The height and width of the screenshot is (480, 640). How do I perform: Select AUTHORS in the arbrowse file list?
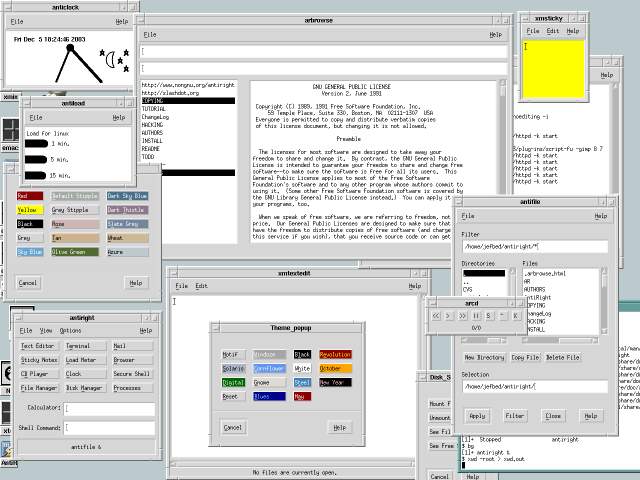coord(152,132)
